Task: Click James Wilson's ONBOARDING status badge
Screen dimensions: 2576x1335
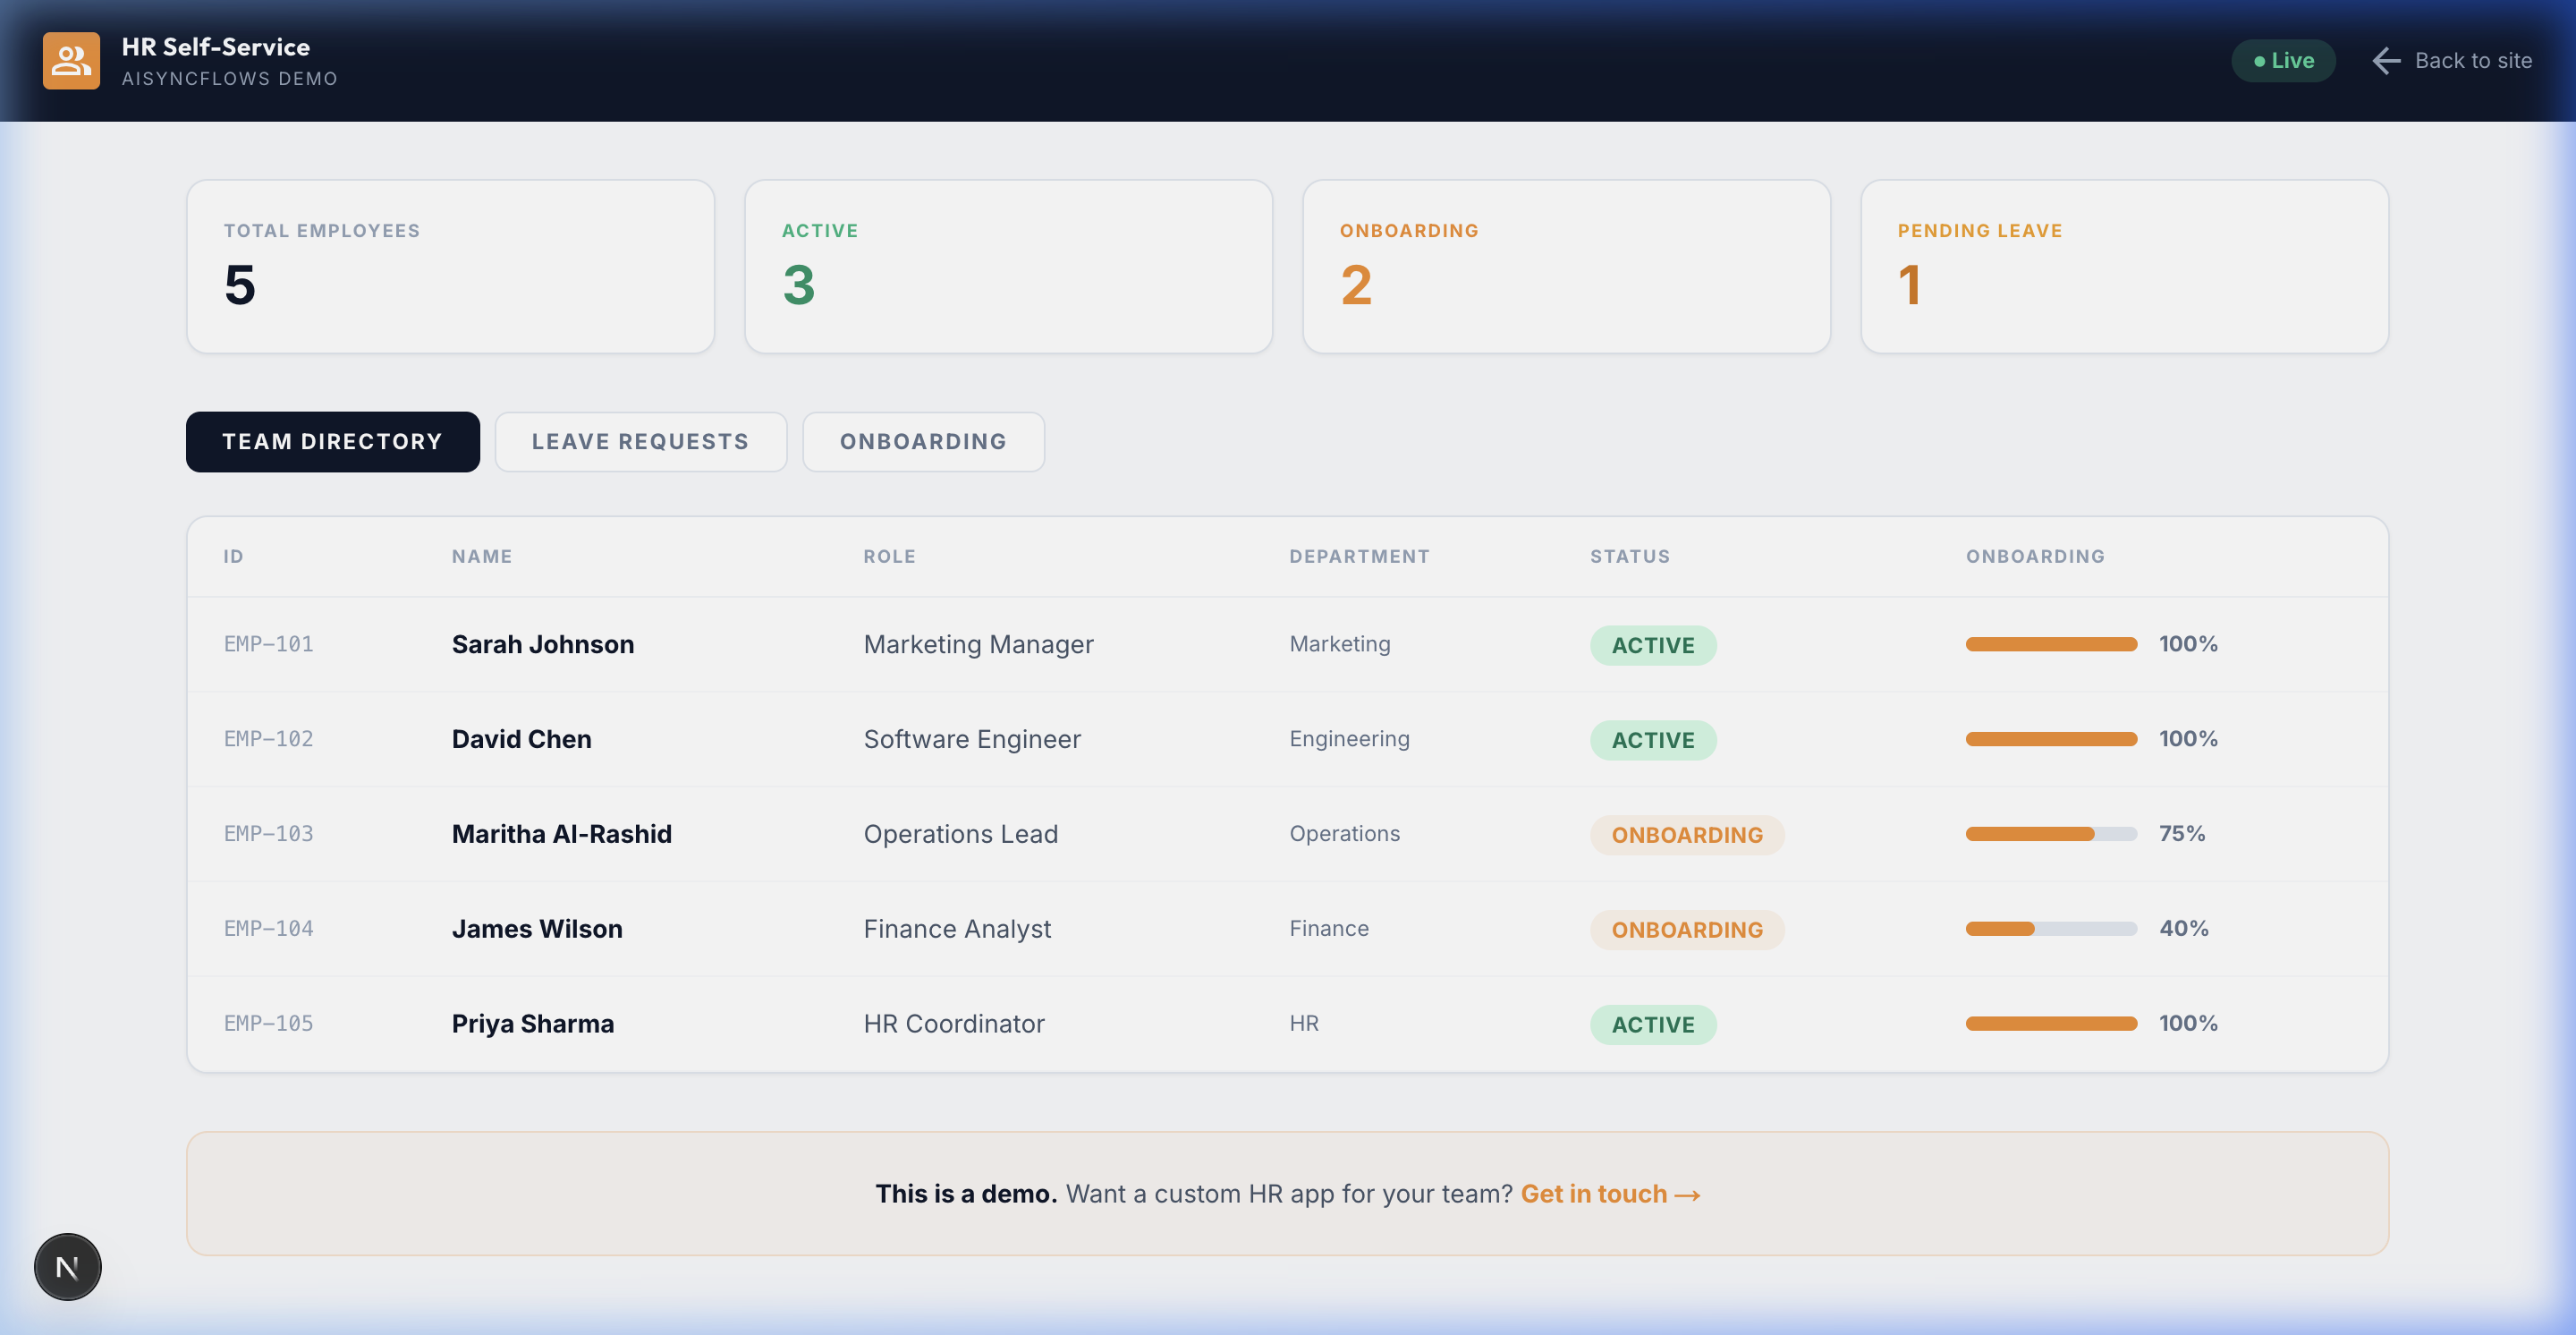Action: (1686, 930)
